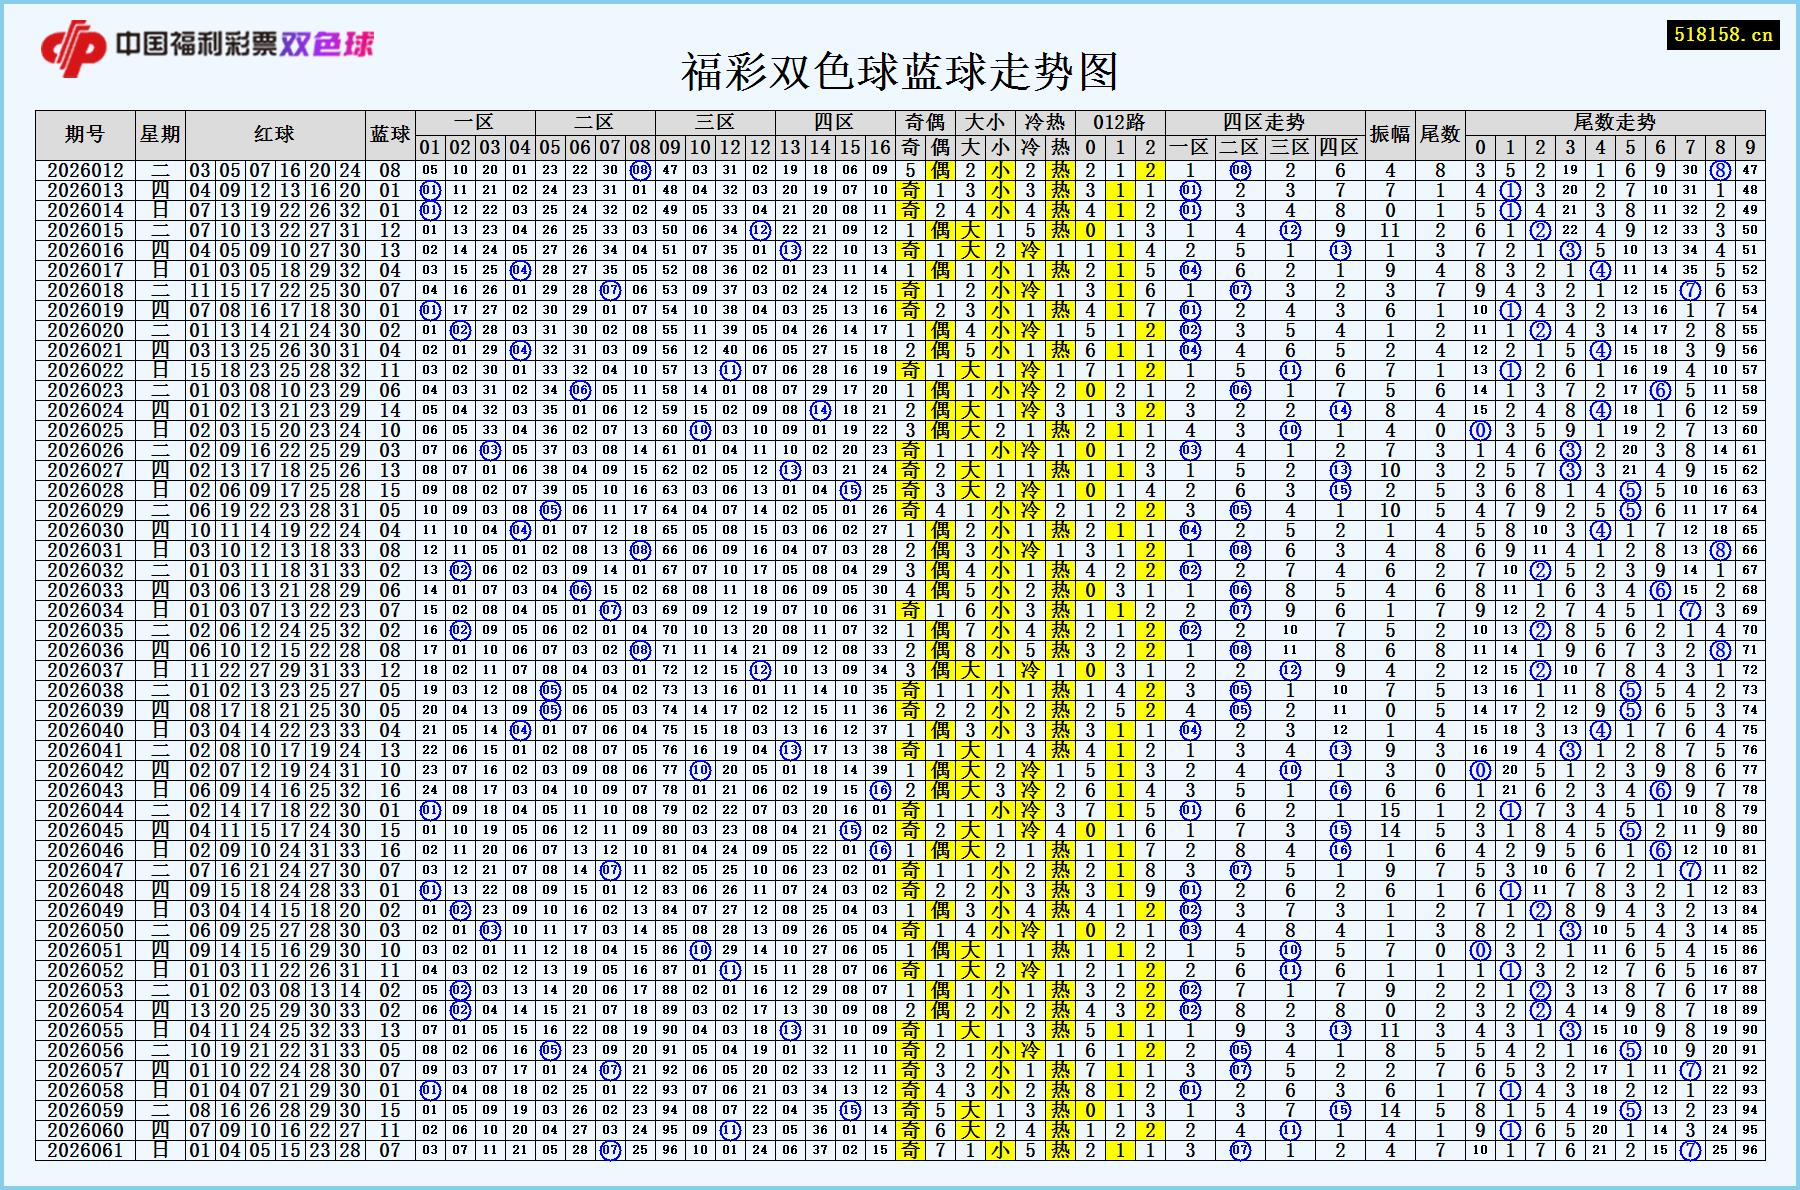Image resolution: width=1800 pixels, height=1190 pixels.
Task: Click the 热 sub-header under 冷热
Action: [x=1060, y=148]
